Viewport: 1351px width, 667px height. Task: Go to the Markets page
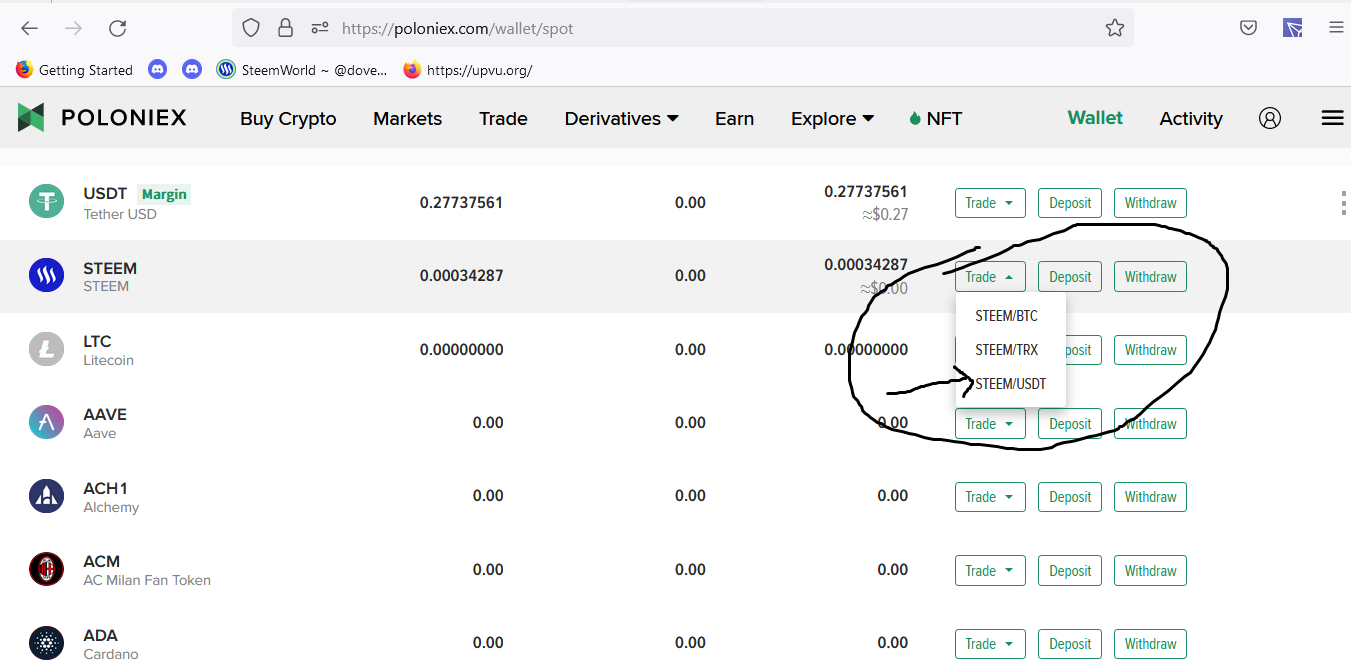point(407,118)
